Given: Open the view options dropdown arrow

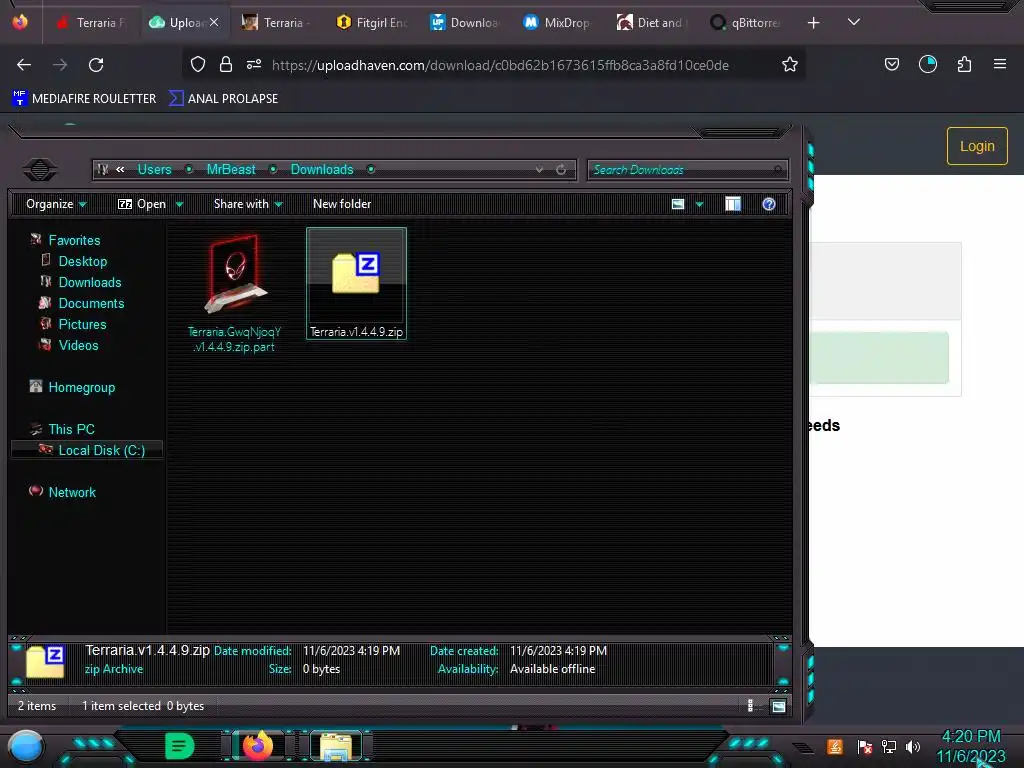Looking at the screenshot, I should pyautogui.click(x=699, y=204).
